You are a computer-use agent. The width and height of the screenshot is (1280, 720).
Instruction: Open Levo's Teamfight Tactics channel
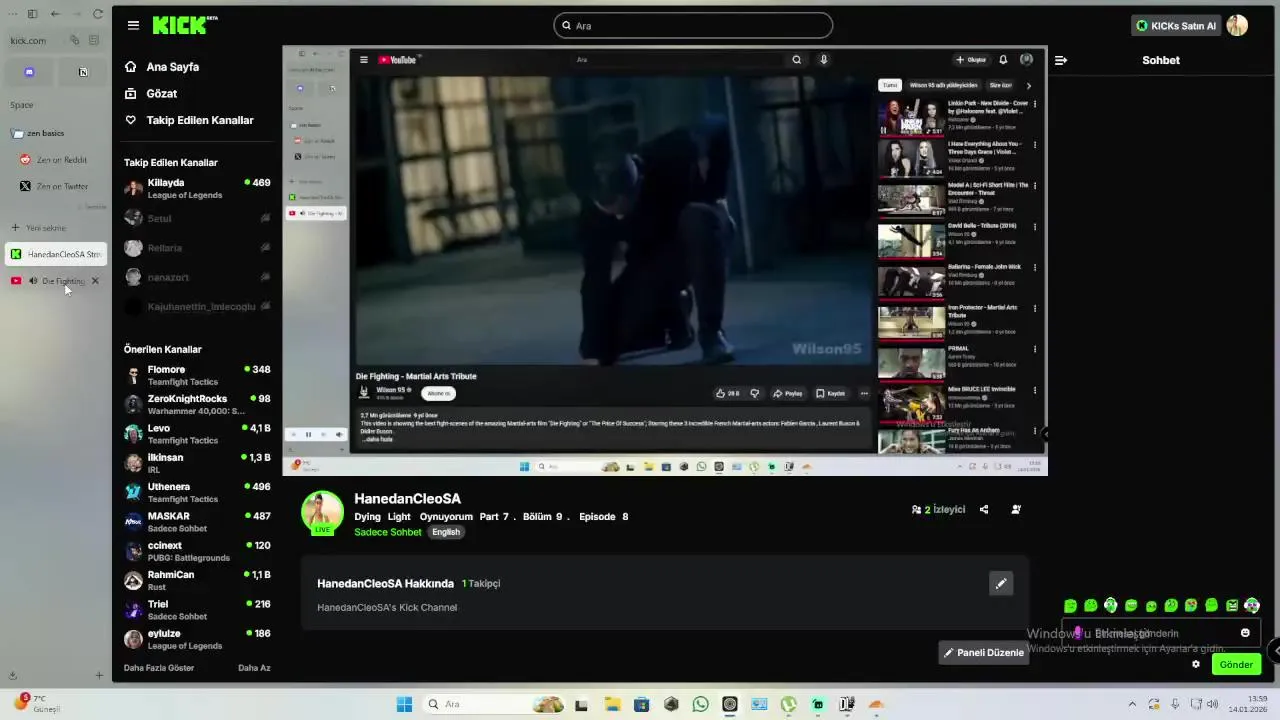[x=197, y=434]
